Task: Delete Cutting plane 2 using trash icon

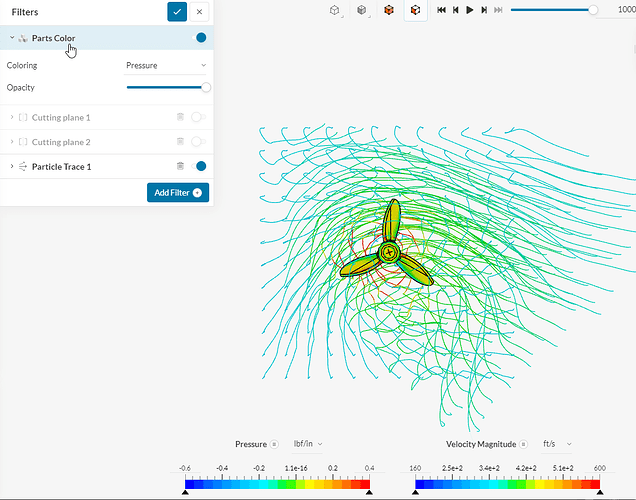Action: (180, 142)
